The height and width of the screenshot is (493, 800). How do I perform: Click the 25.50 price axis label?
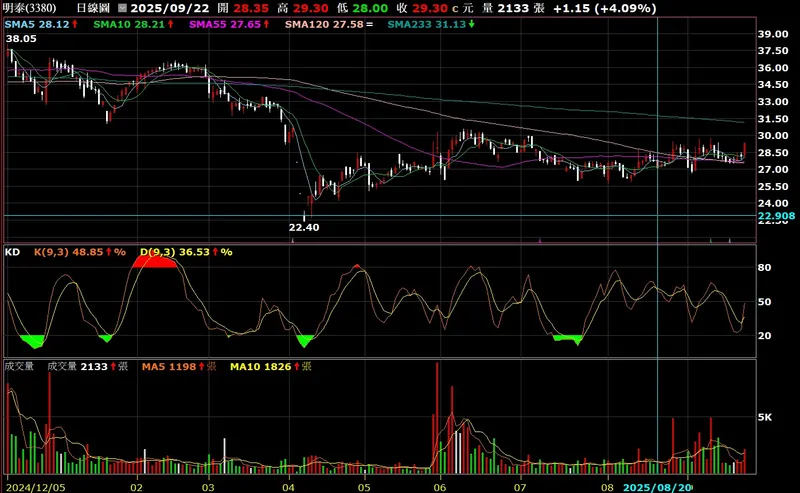(773, 187)
